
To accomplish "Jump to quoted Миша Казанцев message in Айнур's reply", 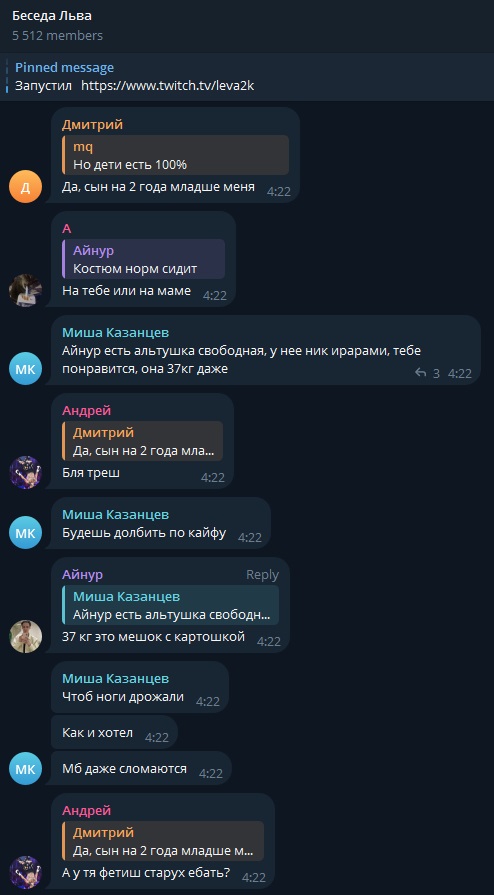I will pyautogui.click(x=170, y=605).
